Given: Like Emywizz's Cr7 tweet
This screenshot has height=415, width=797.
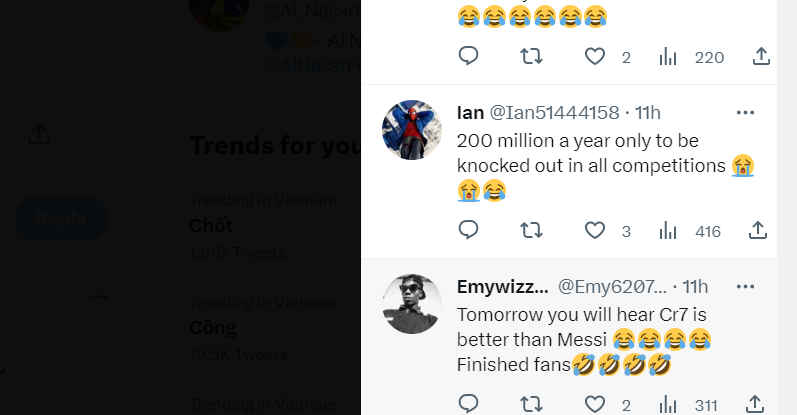Looking at the screenshot, I should point(595,404).
